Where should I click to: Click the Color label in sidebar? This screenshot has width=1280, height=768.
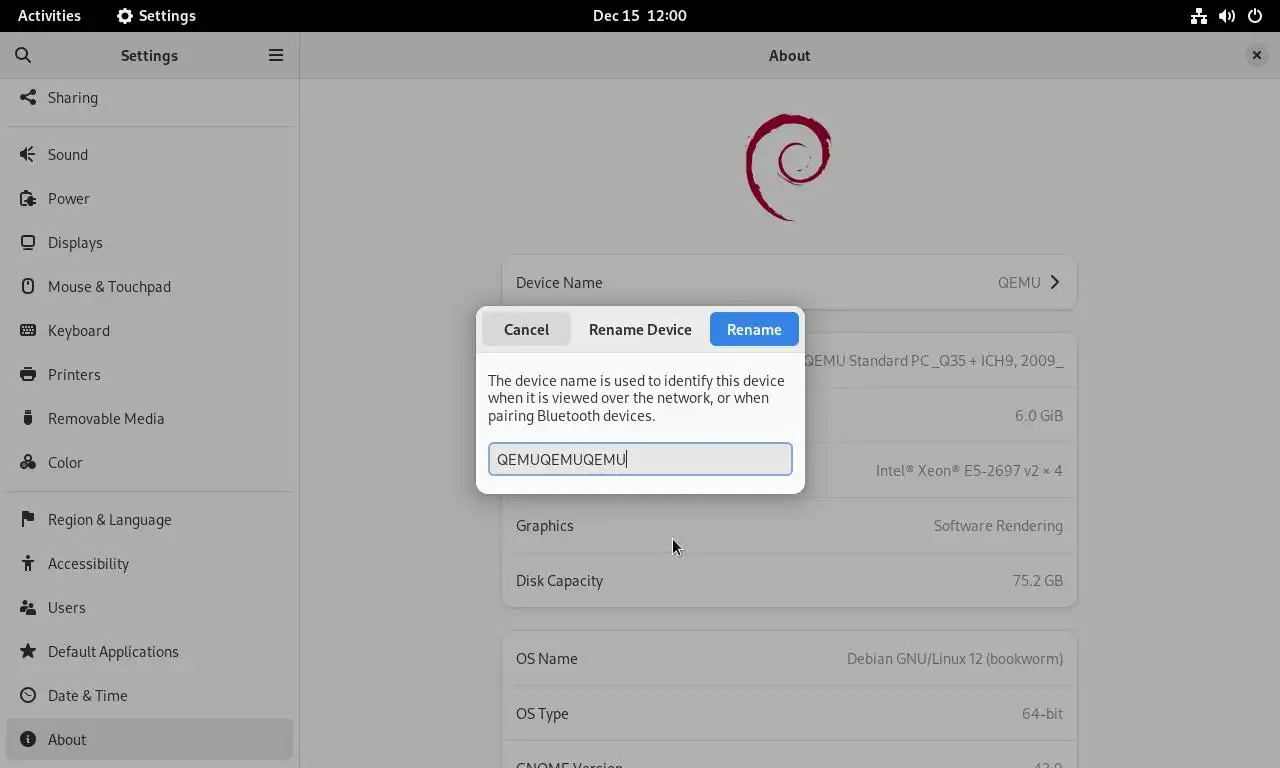click(65, 462)
